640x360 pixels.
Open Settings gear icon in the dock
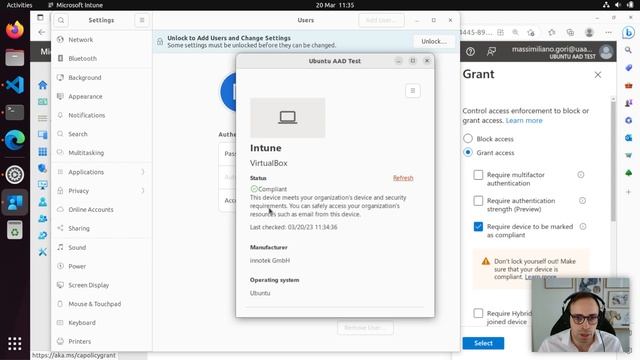(15, 175)
